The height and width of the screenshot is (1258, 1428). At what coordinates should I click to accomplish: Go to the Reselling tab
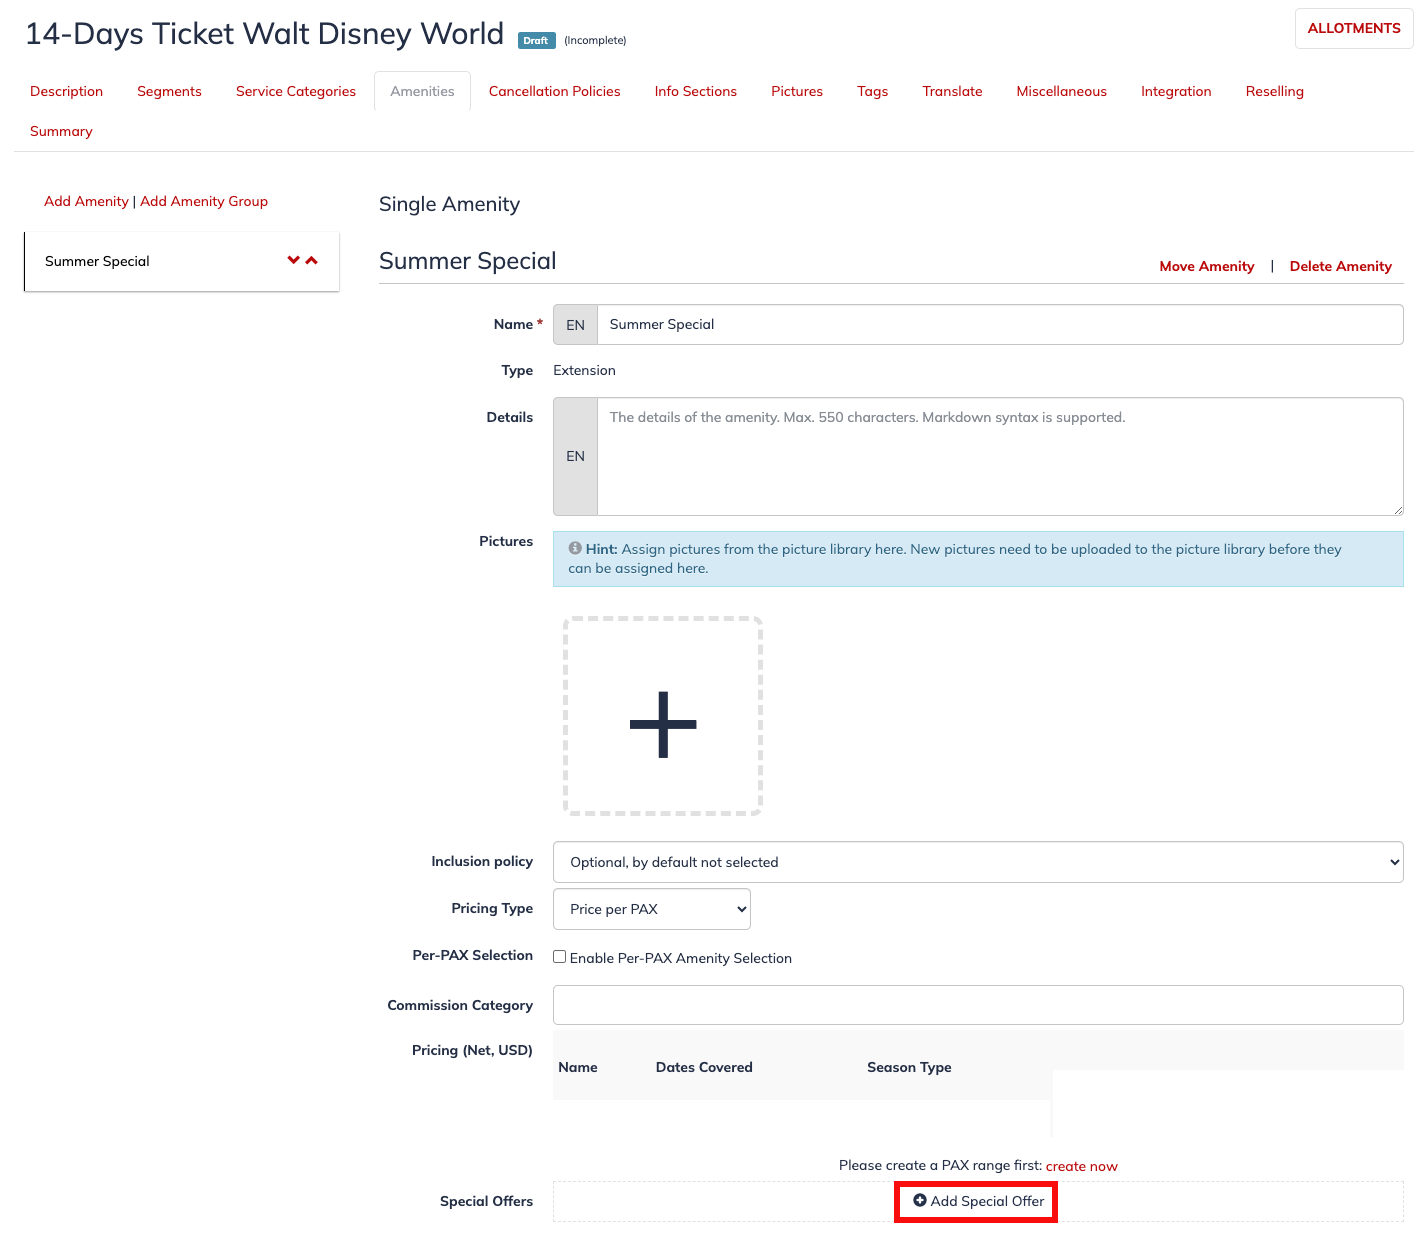tap(1274, 91)
